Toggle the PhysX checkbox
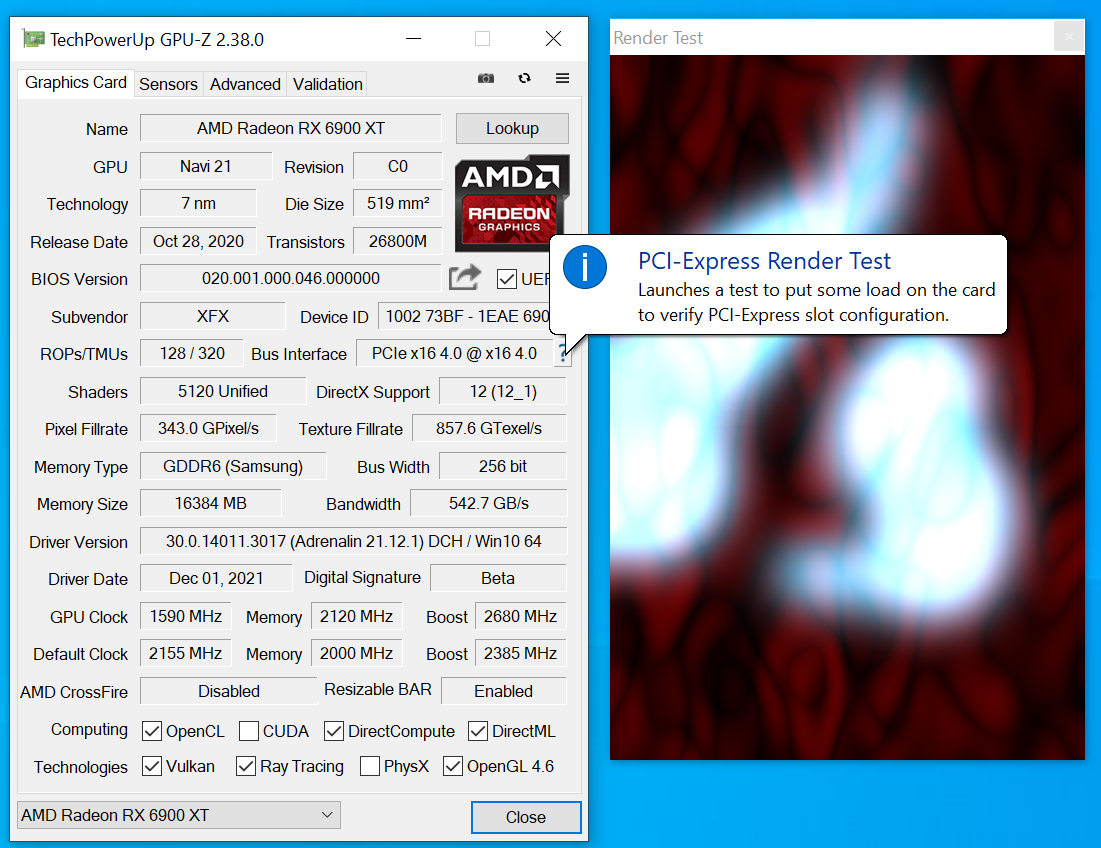Image resolution: width=1101 pixels, height=848 pixels. [x=369, y=767]
